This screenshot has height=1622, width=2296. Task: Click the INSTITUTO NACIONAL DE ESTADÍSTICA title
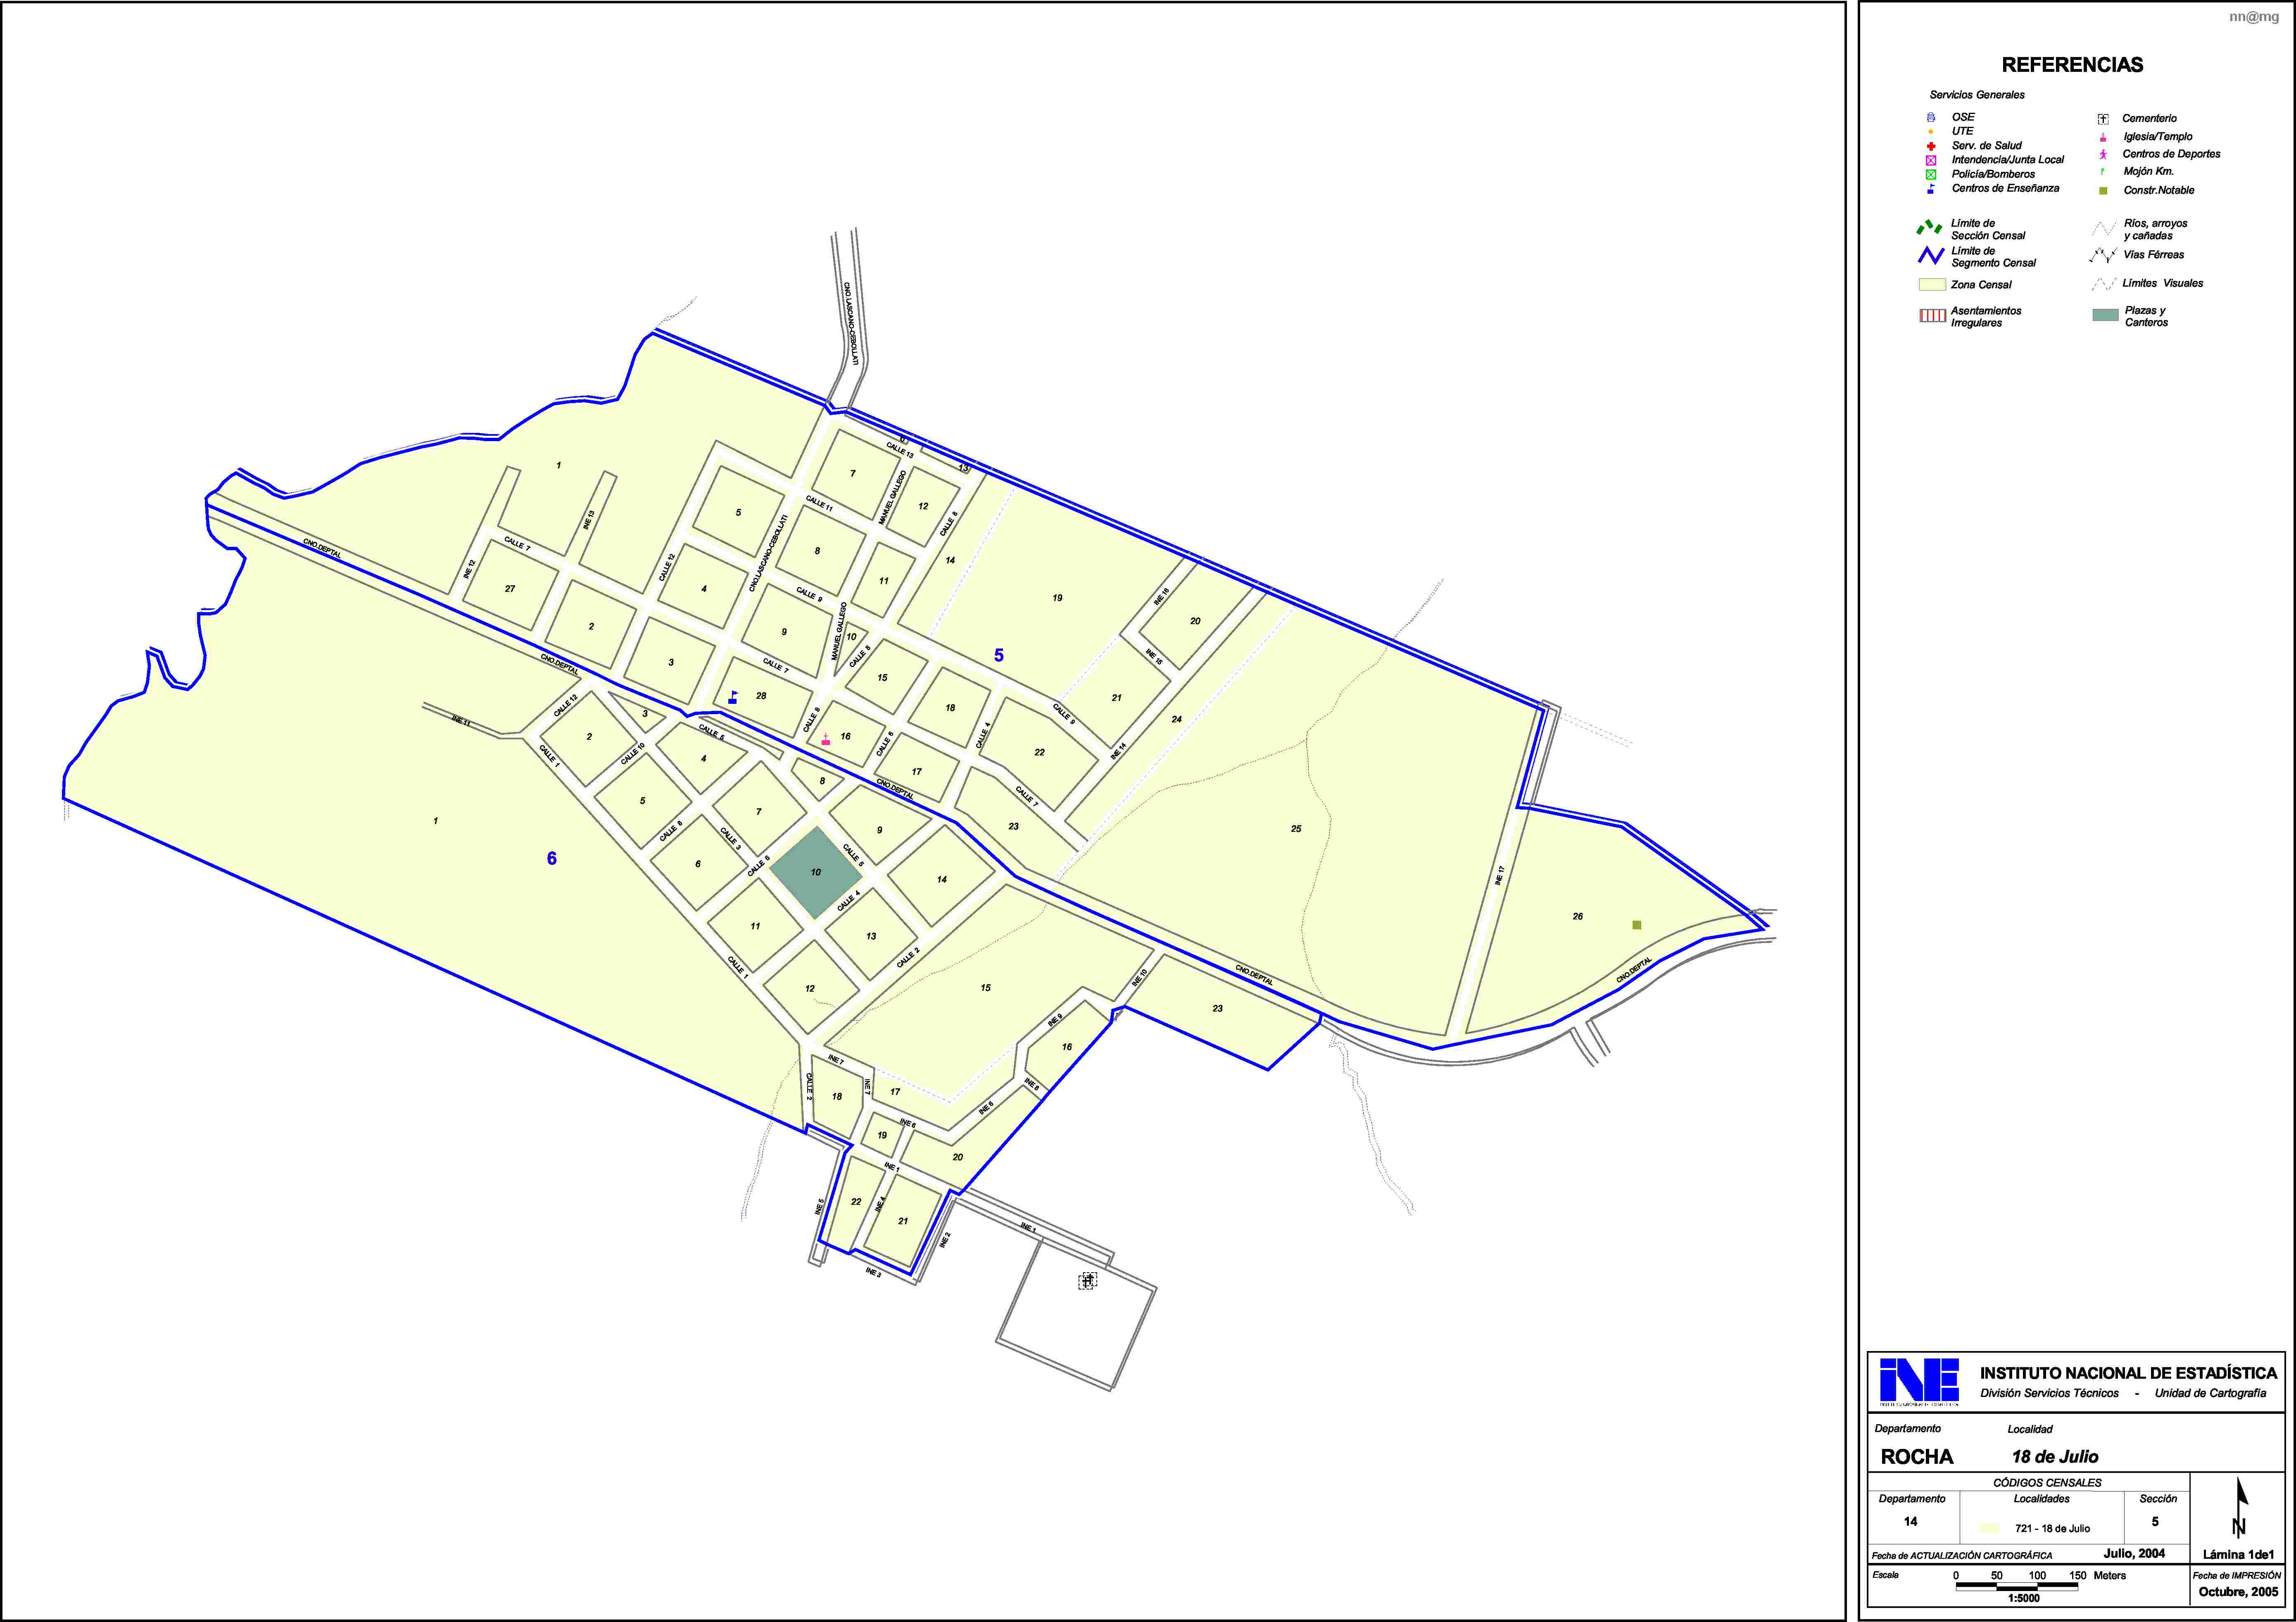tap(2129, 1373)
